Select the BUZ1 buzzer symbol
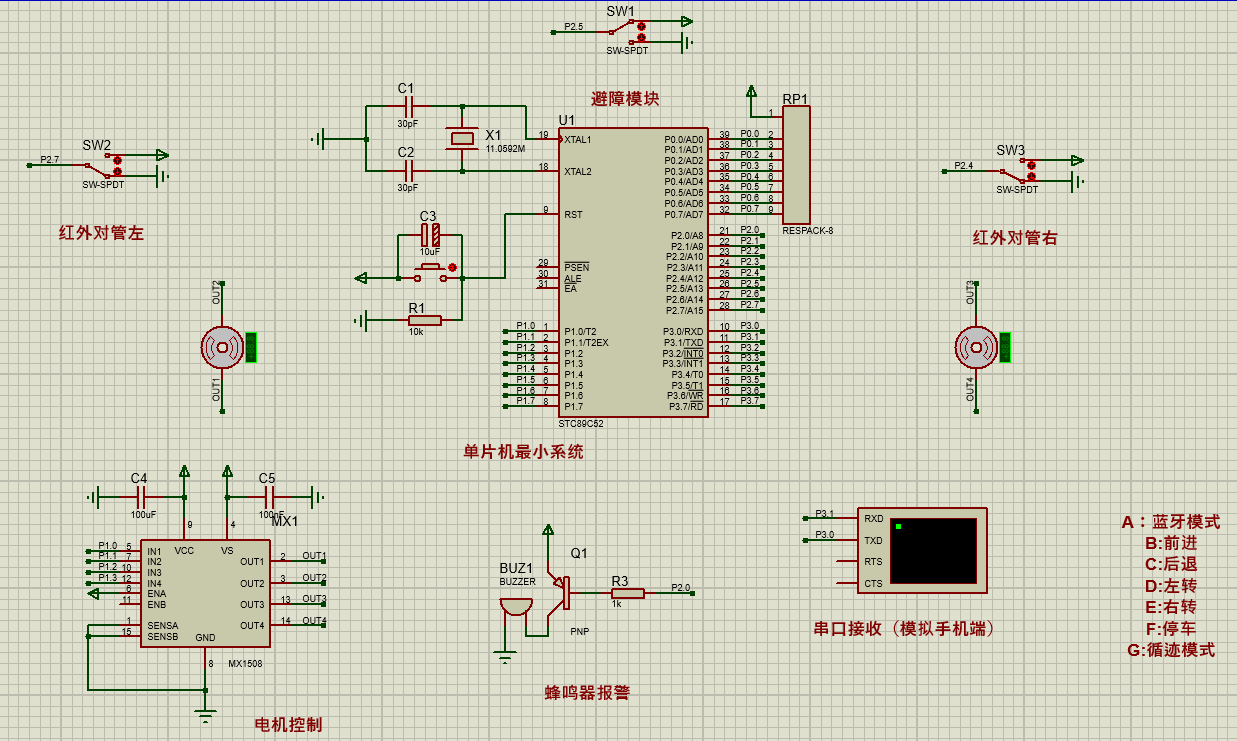This screenshot has width=1237, height=741. pos(514,606)
